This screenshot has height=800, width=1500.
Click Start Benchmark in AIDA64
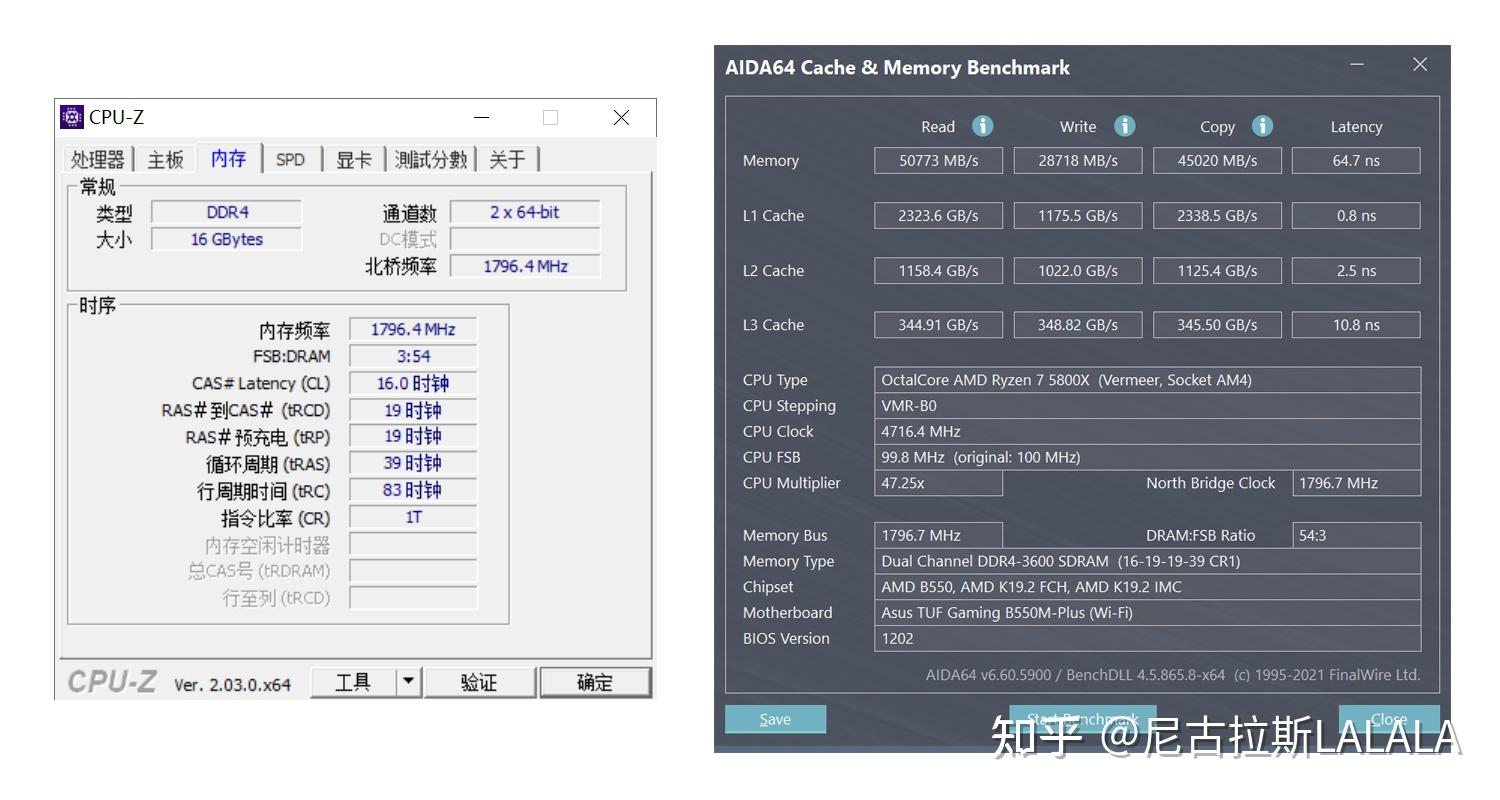[1082, 718]
